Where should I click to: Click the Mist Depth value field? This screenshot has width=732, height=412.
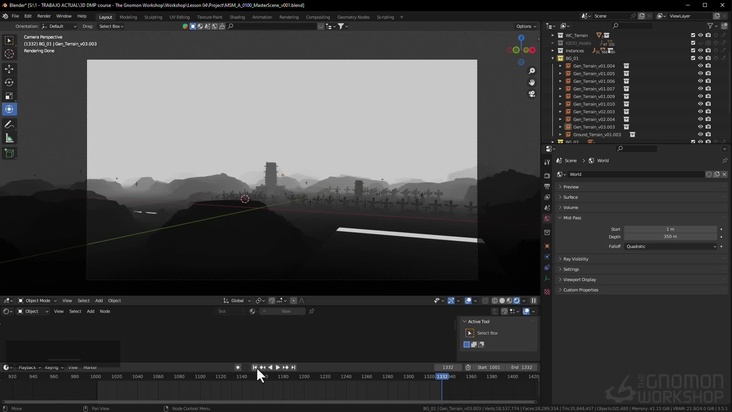(670, 237)
